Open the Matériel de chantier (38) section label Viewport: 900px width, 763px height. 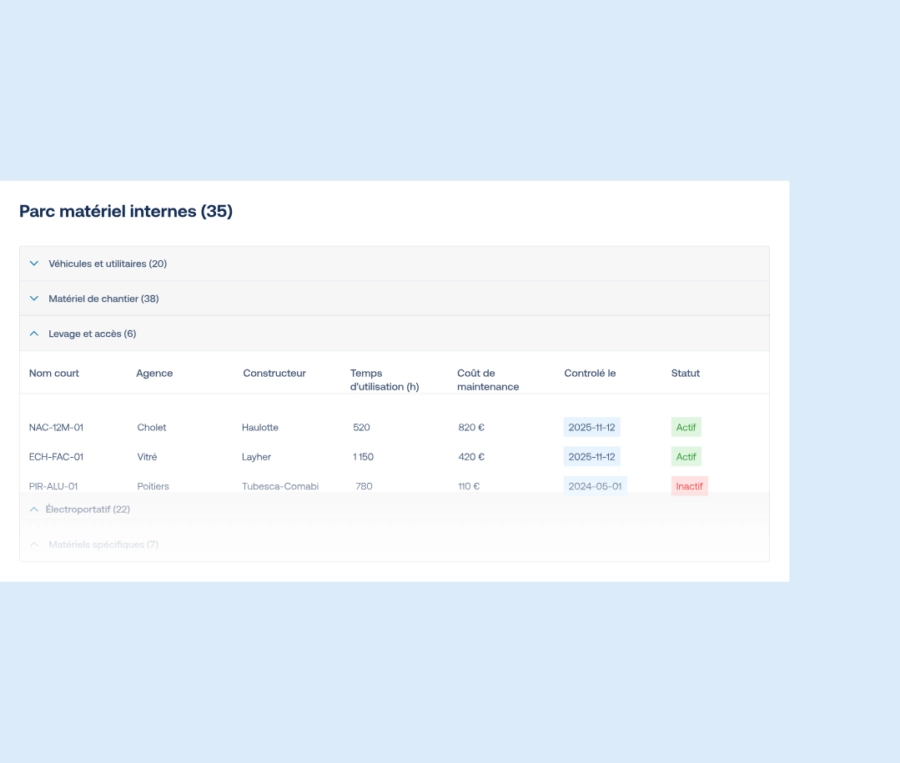pos(103,299)
